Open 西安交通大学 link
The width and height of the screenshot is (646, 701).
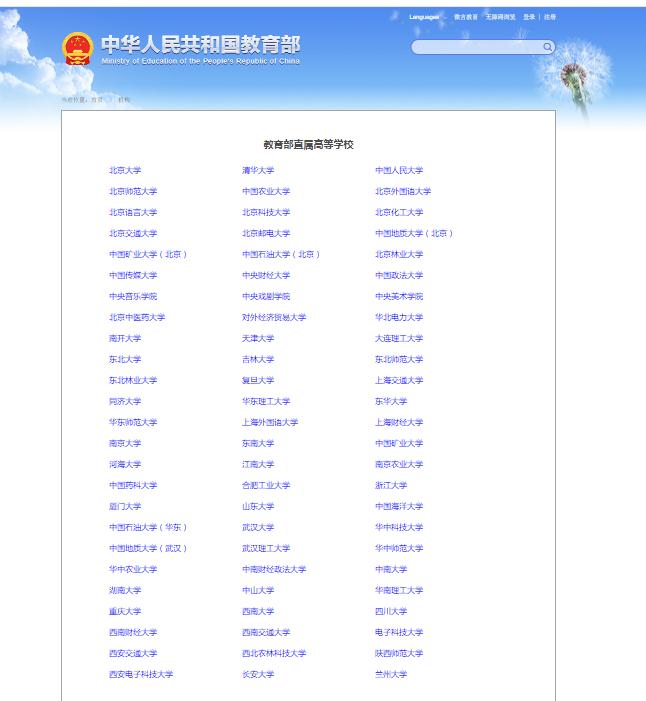133,654
